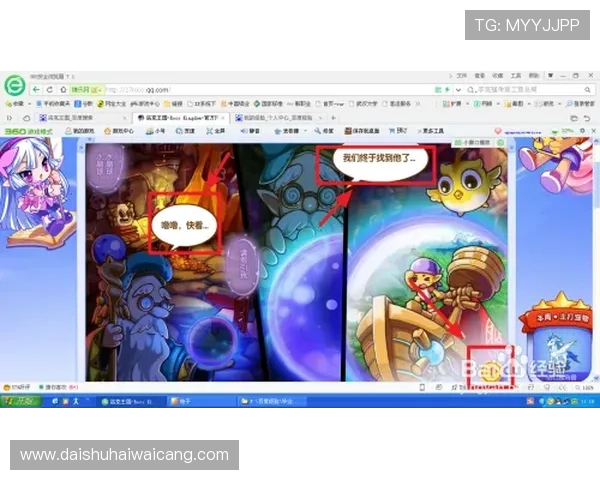
Task: Expand the address bar dropdown chevron
Action: pos(458,90)
